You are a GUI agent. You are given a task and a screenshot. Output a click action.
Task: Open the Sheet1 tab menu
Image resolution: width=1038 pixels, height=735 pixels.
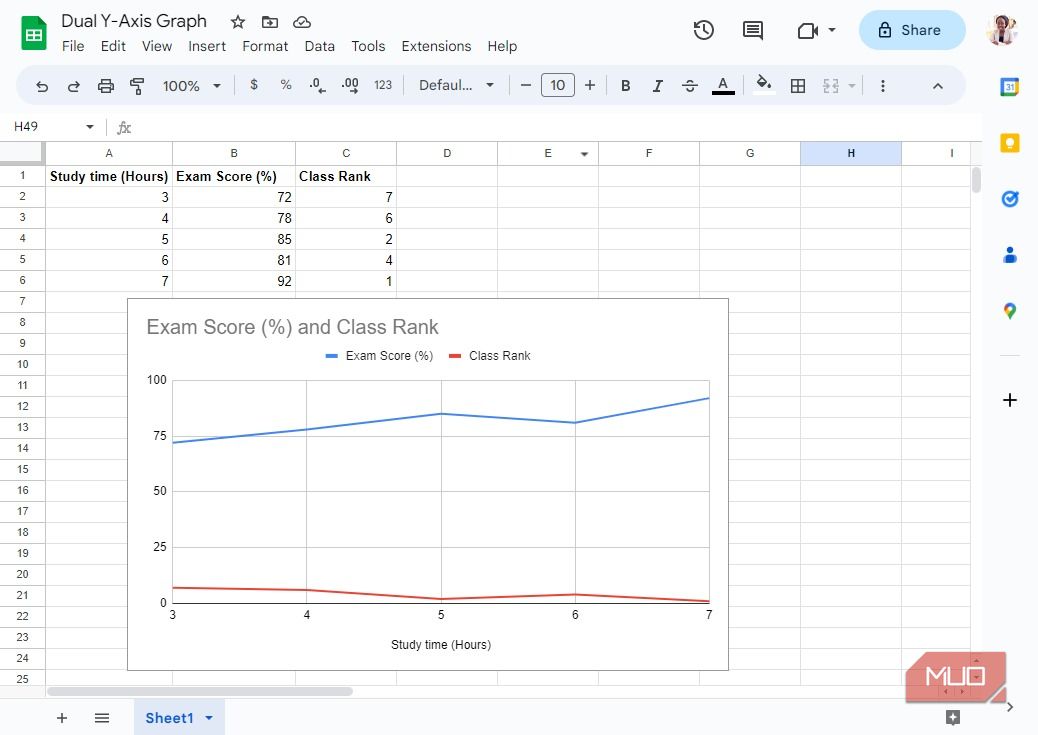[209, 717]
